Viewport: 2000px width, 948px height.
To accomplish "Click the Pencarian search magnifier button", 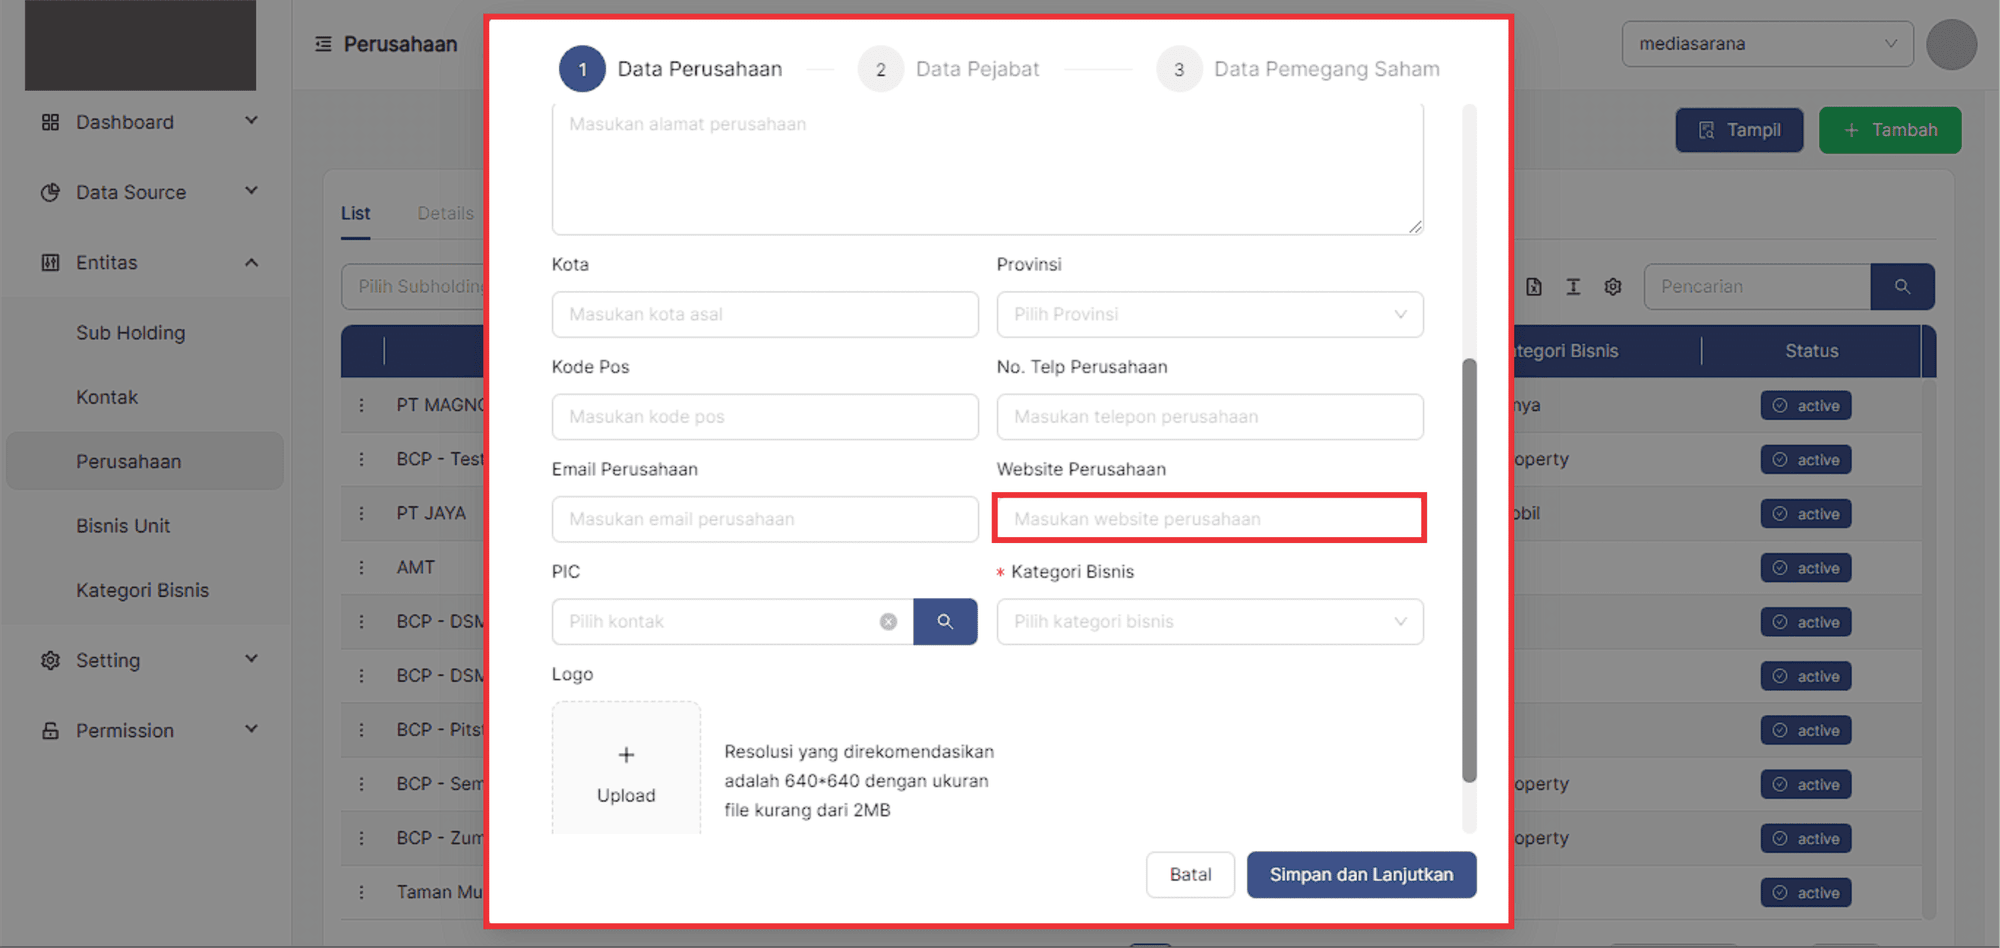I will (x=1902, y=287).
